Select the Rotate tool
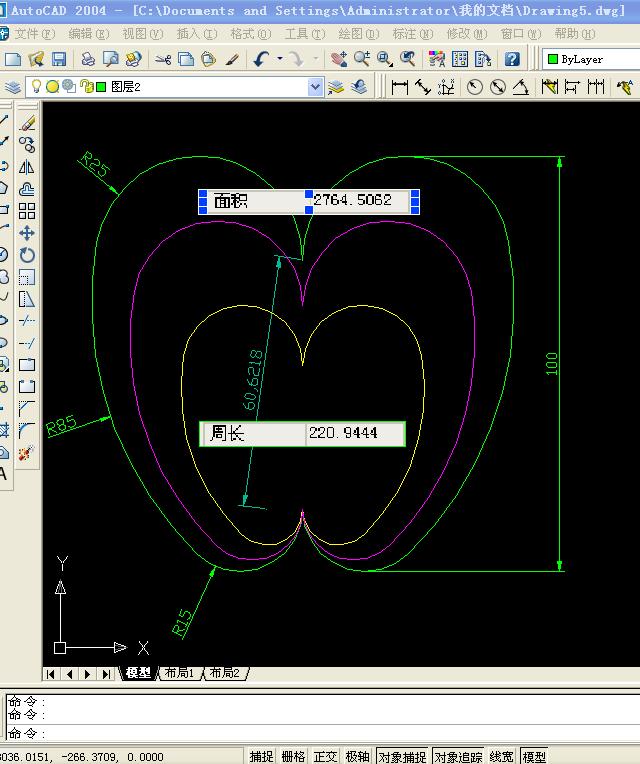 tap(27, 255)
